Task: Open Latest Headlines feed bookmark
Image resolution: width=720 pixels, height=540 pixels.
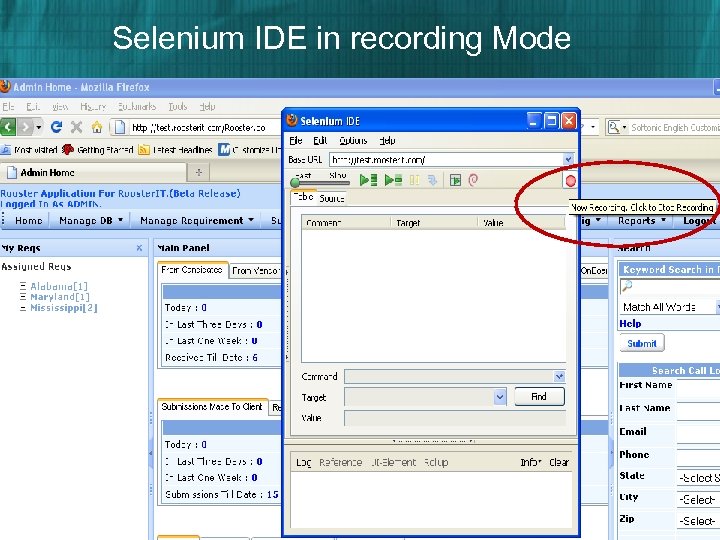Action: [175, 150]
